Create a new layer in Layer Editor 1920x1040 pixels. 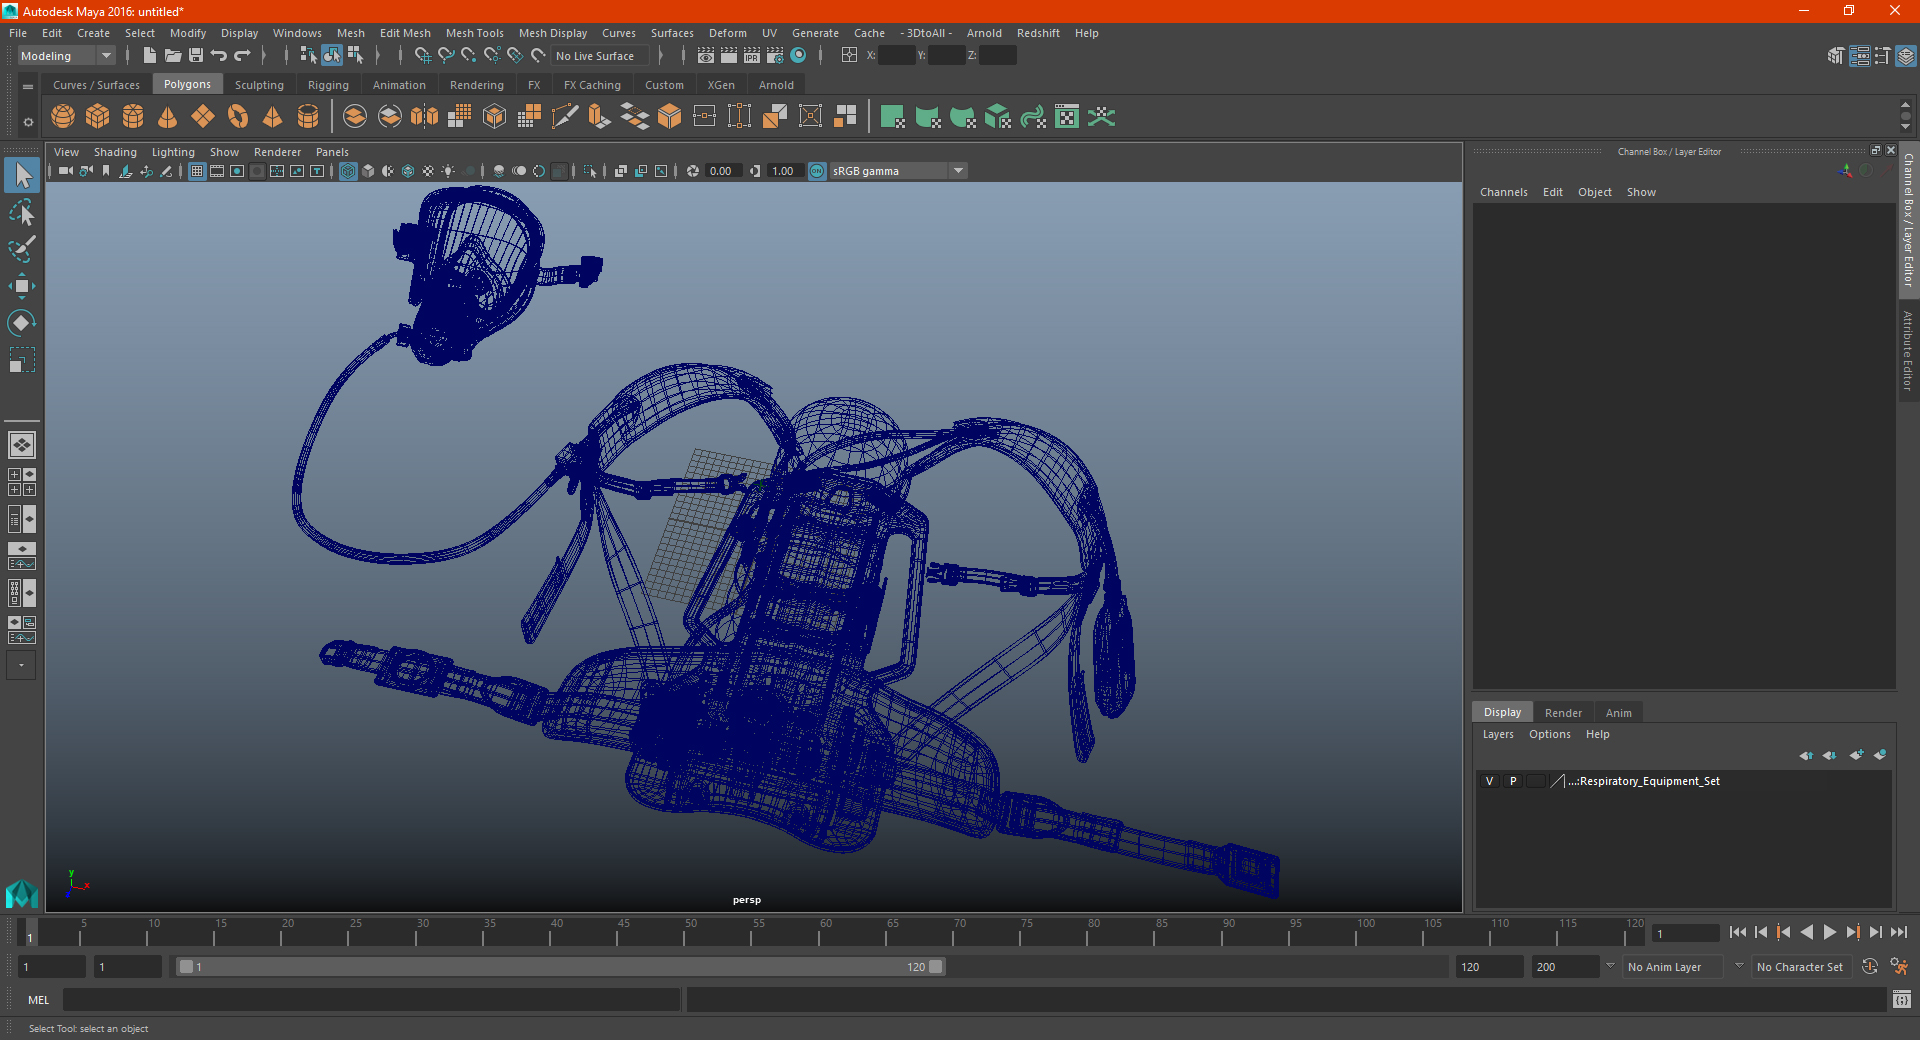1857,755
